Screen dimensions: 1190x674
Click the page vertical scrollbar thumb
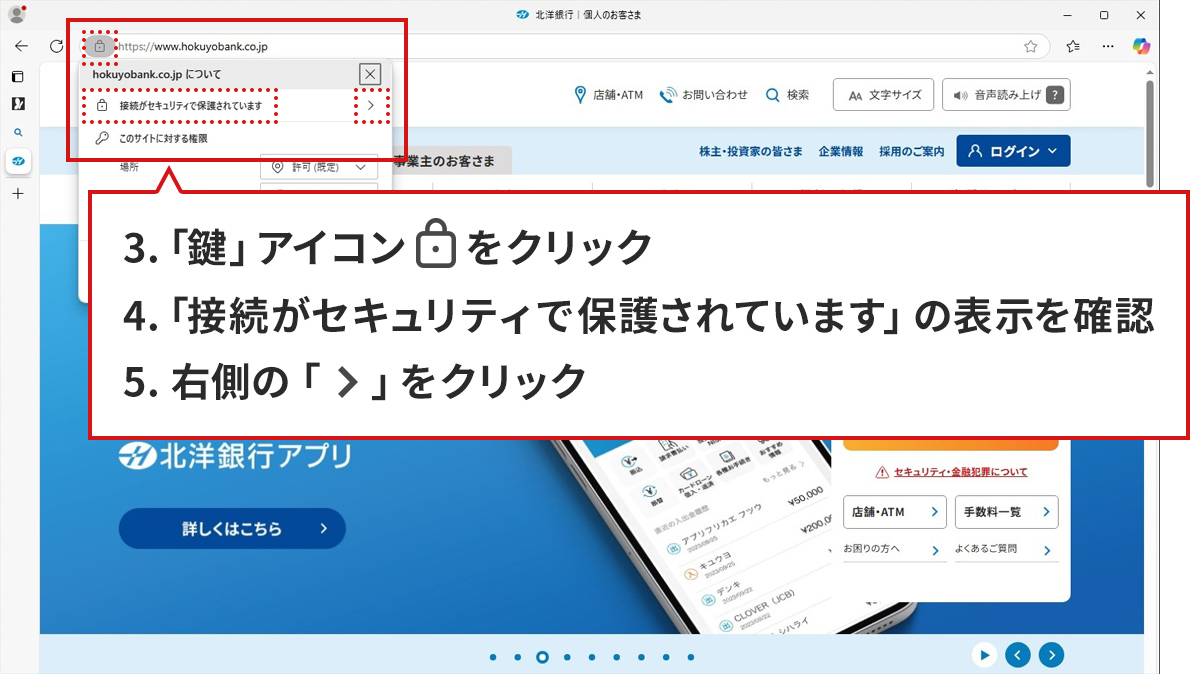point(1150,133)
